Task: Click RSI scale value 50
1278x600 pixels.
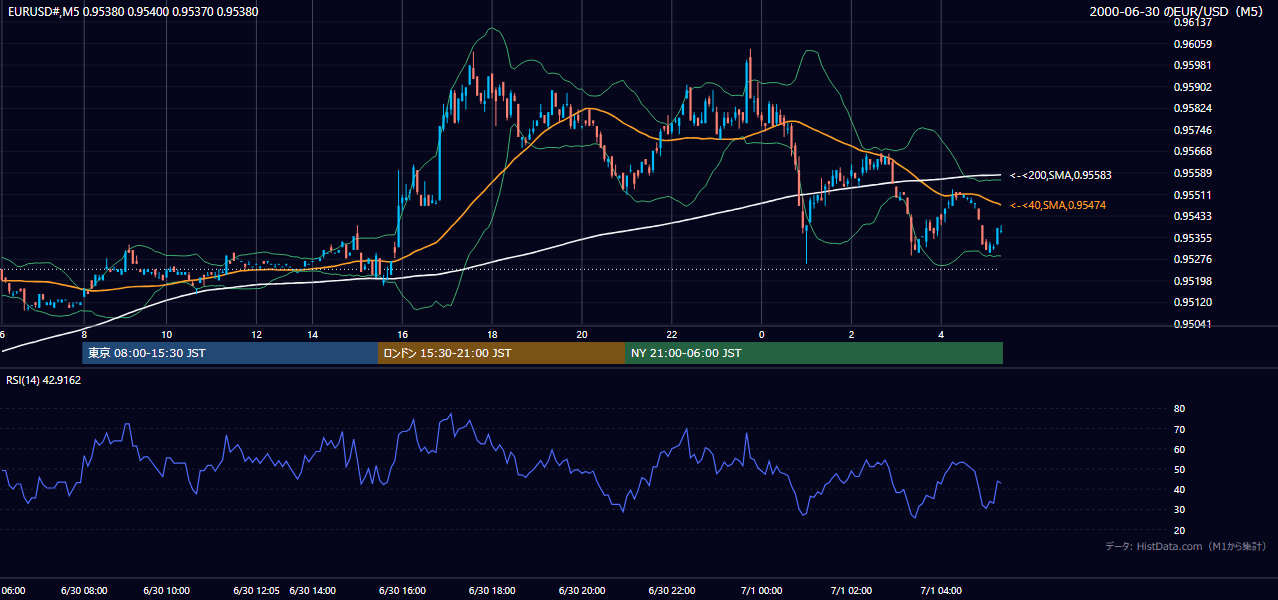Action: (x=1179, y=469)
